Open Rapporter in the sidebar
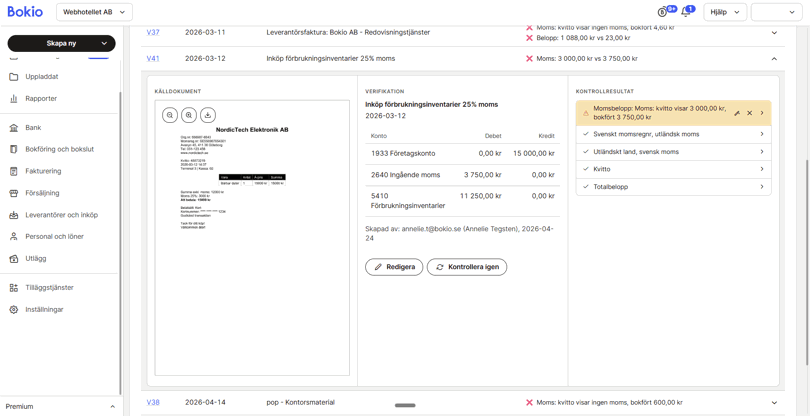 (41, 99)
